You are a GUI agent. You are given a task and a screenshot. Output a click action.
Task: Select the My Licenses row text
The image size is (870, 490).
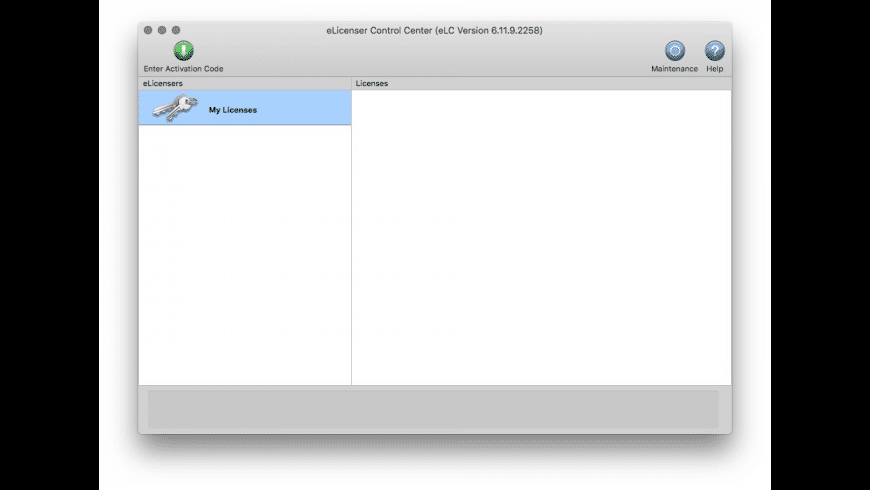(233, 110)
